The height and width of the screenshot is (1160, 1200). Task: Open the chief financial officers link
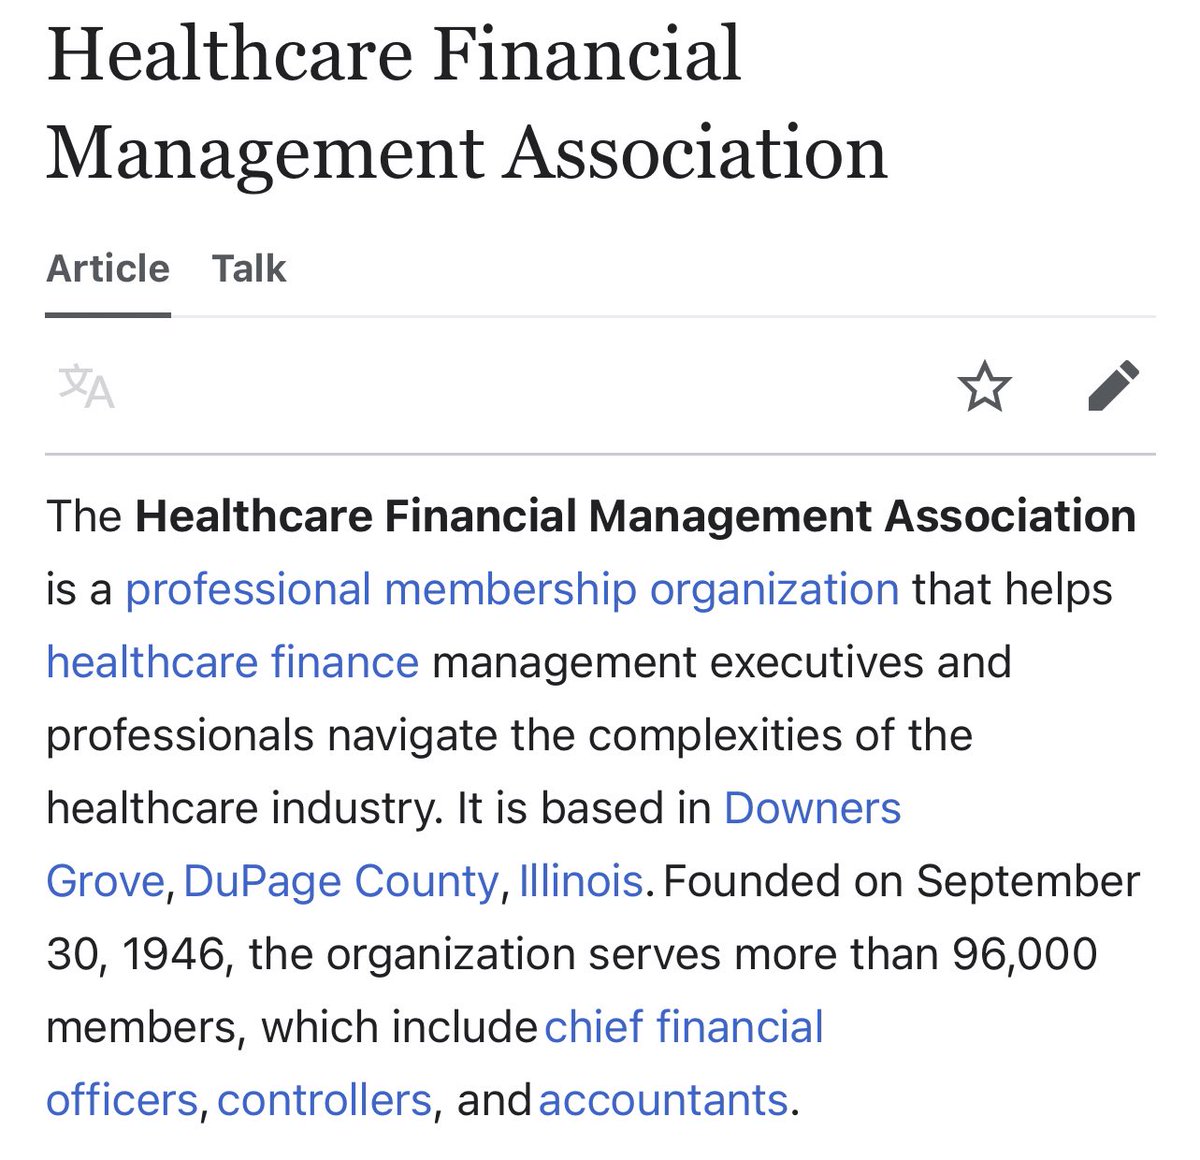(684, 1028)
